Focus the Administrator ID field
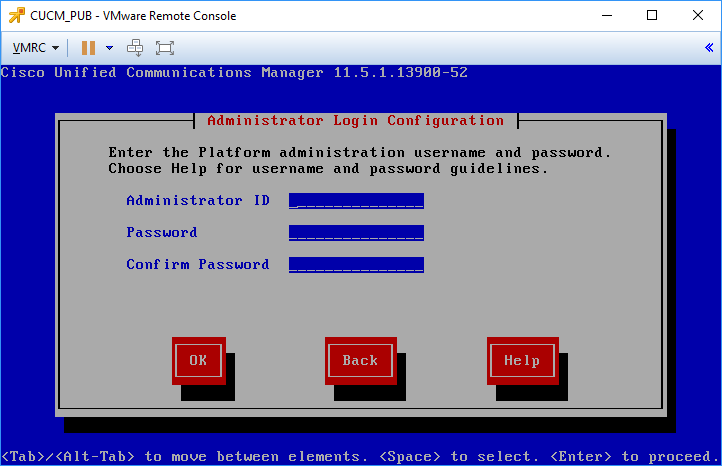The image size is (722, 466). (356, 201)
